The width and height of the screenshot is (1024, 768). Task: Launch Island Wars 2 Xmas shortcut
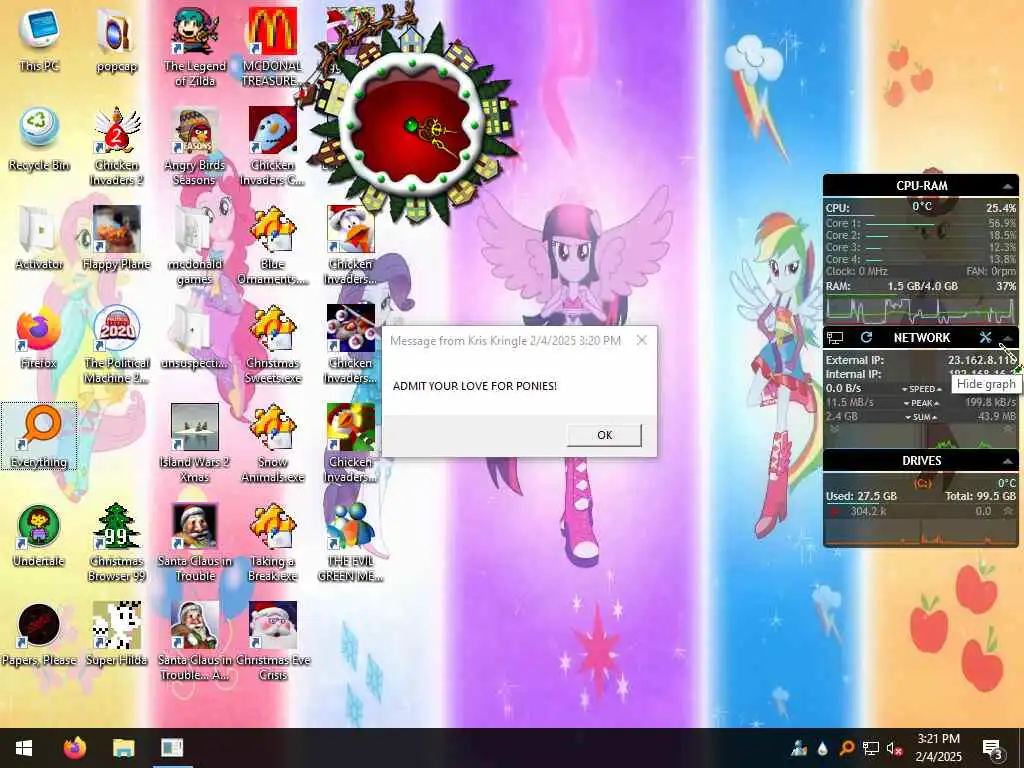195,443
